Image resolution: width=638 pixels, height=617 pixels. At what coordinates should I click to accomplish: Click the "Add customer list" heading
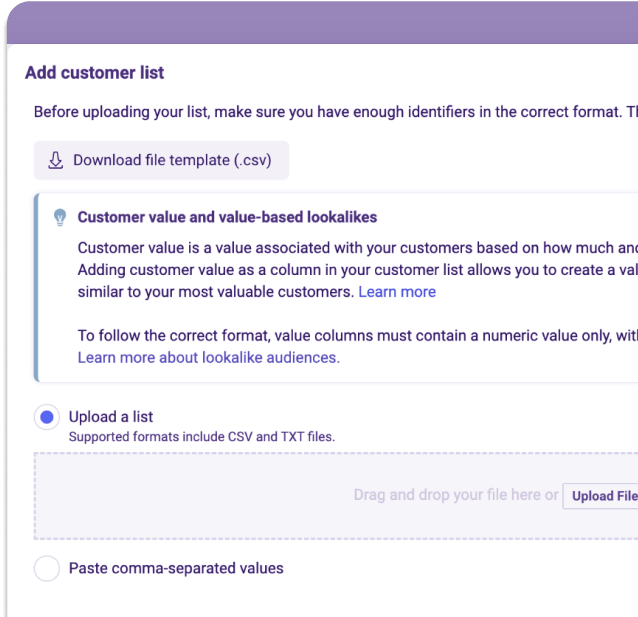click(94, 73)
